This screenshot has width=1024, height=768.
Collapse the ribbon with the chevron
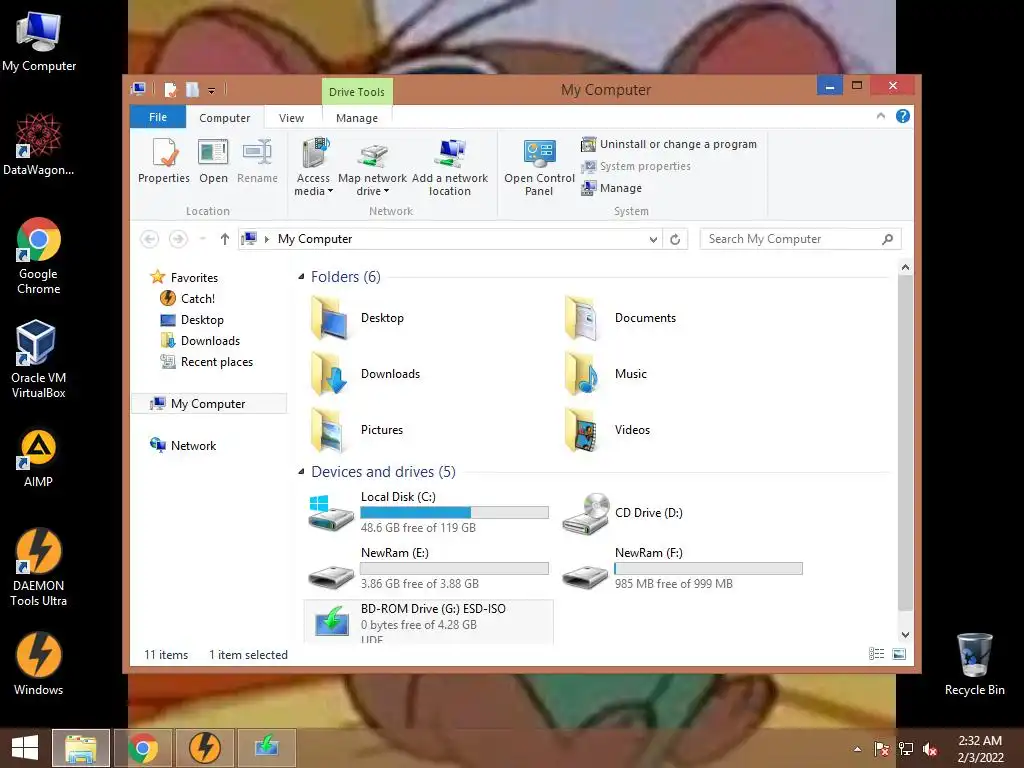click(881, 116)
